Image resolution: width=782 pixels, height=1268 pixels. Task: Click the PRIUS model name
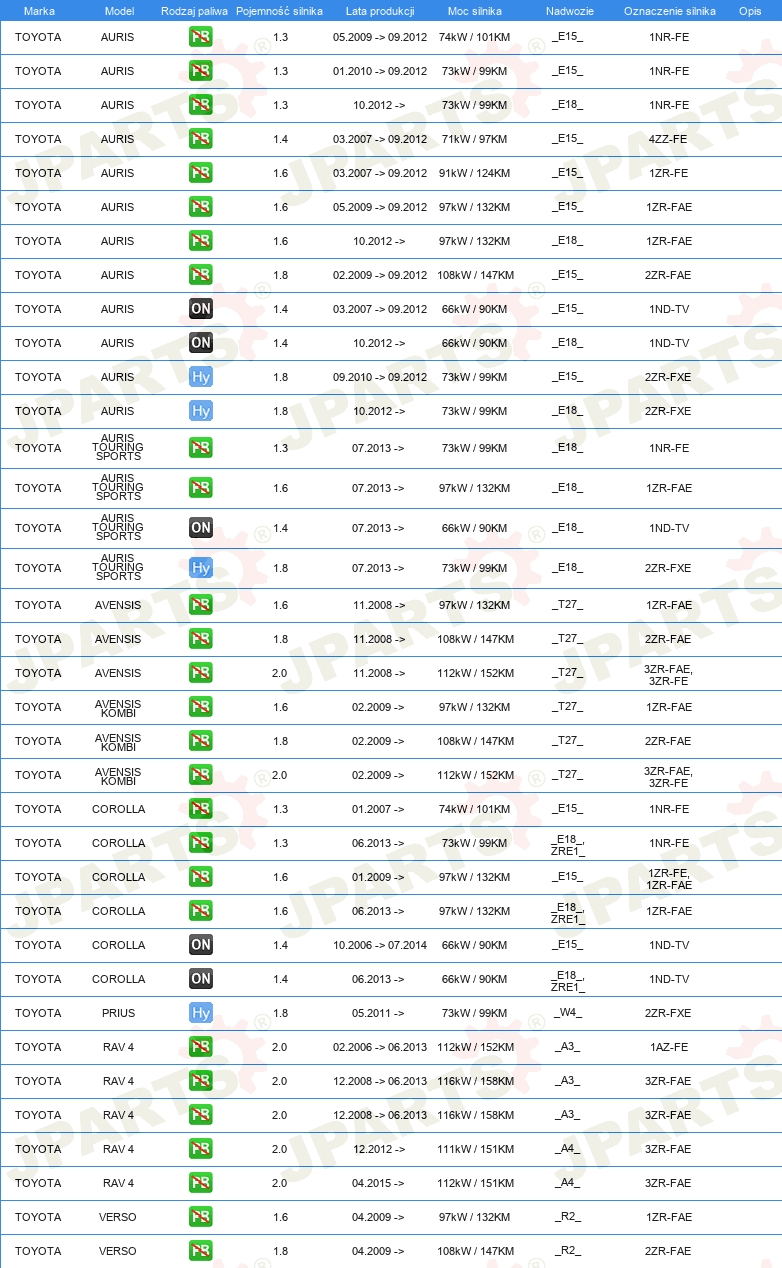tap(118, 1013)
